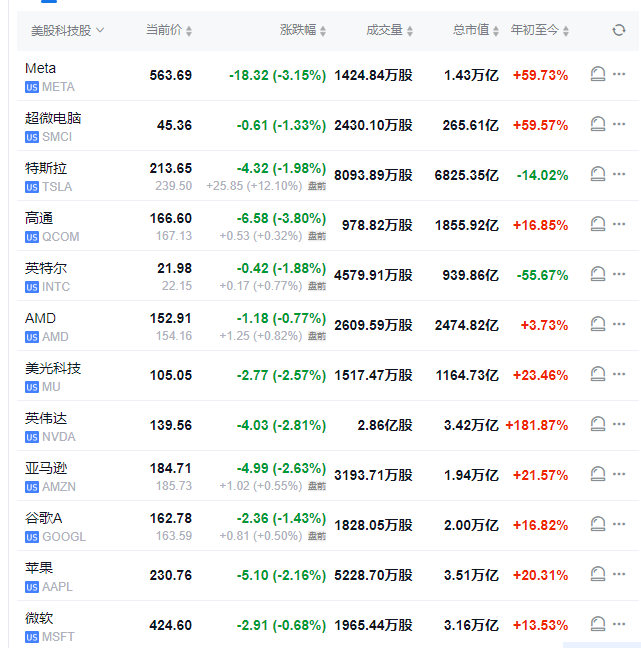Click the current price 563.69

pyautogui.click(x=171, y=75)
